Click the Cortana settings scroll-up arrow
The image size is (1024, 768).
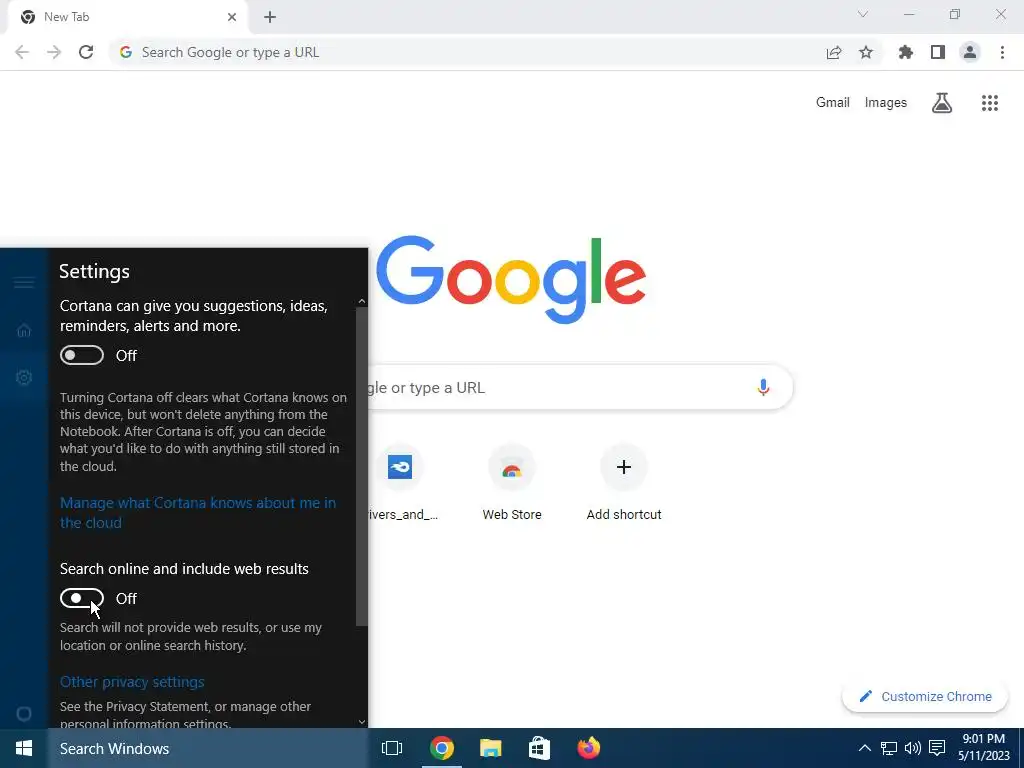click(362, 301)
